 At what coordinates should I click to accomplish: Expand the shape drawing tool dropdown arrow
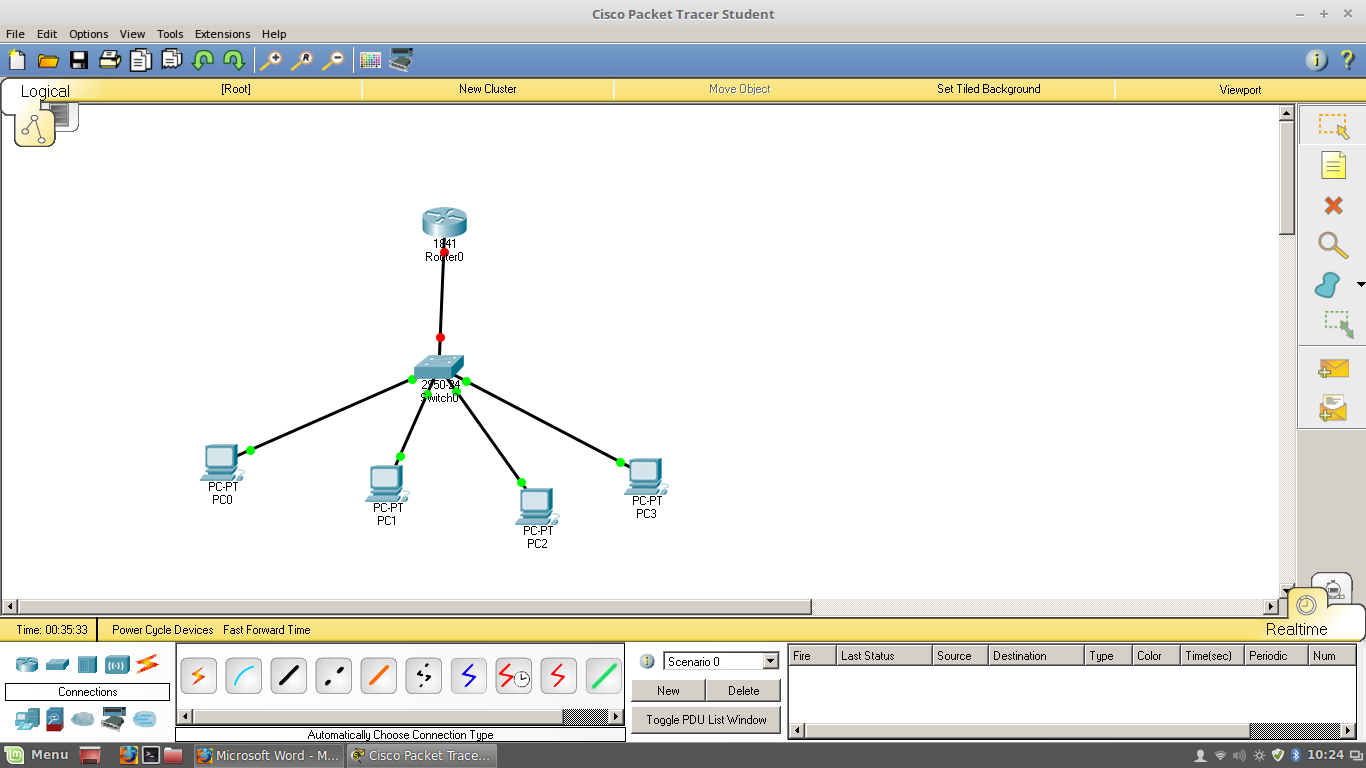click(x=1360, y=285)
